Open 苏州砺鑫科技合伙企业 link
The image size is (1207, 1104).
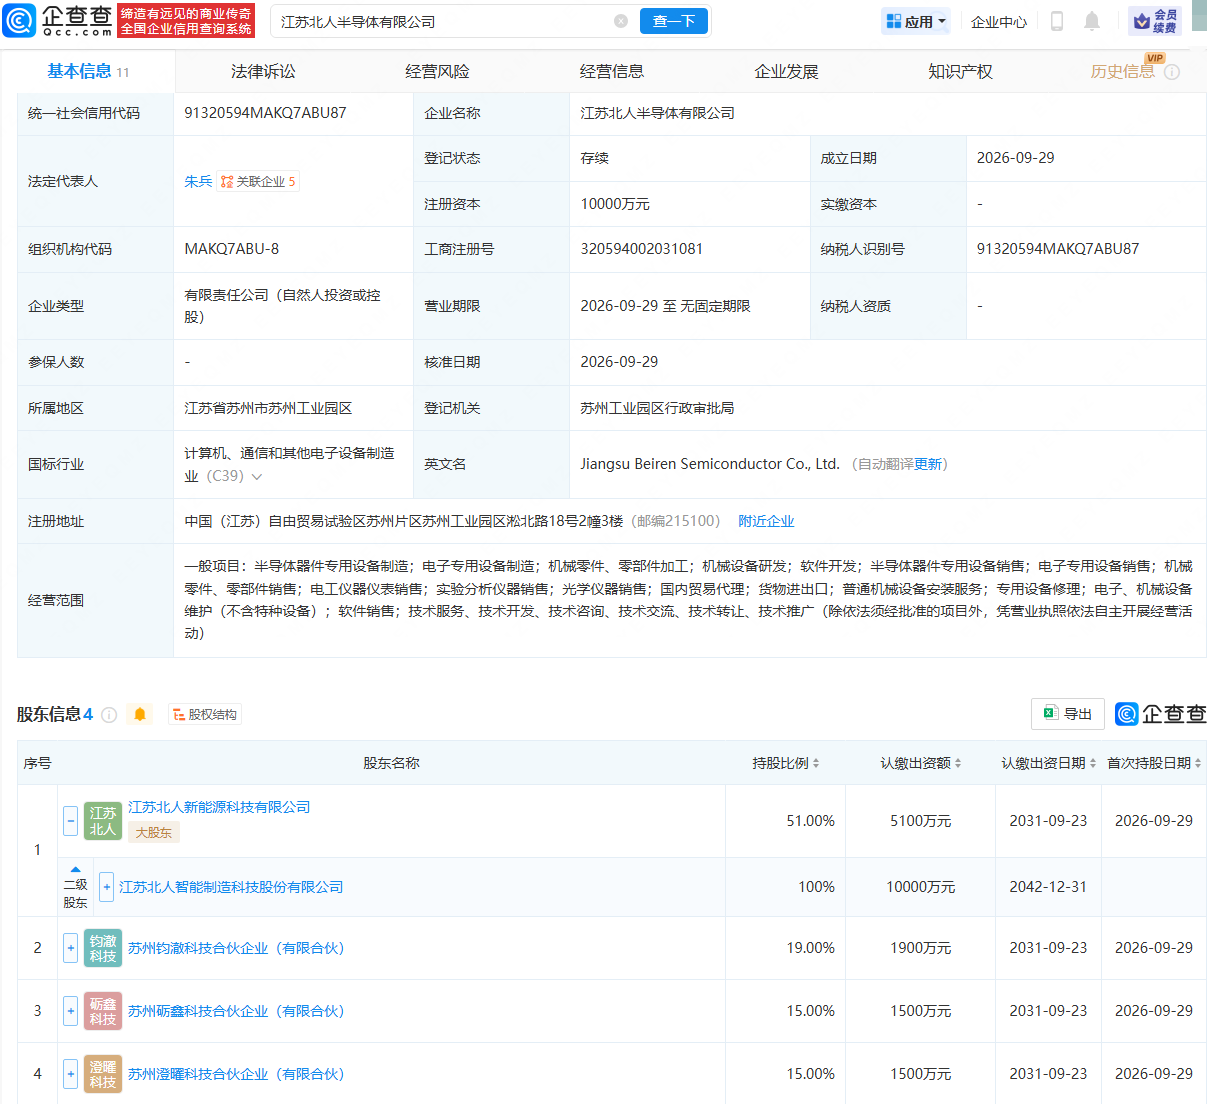tap(236, 1011)
